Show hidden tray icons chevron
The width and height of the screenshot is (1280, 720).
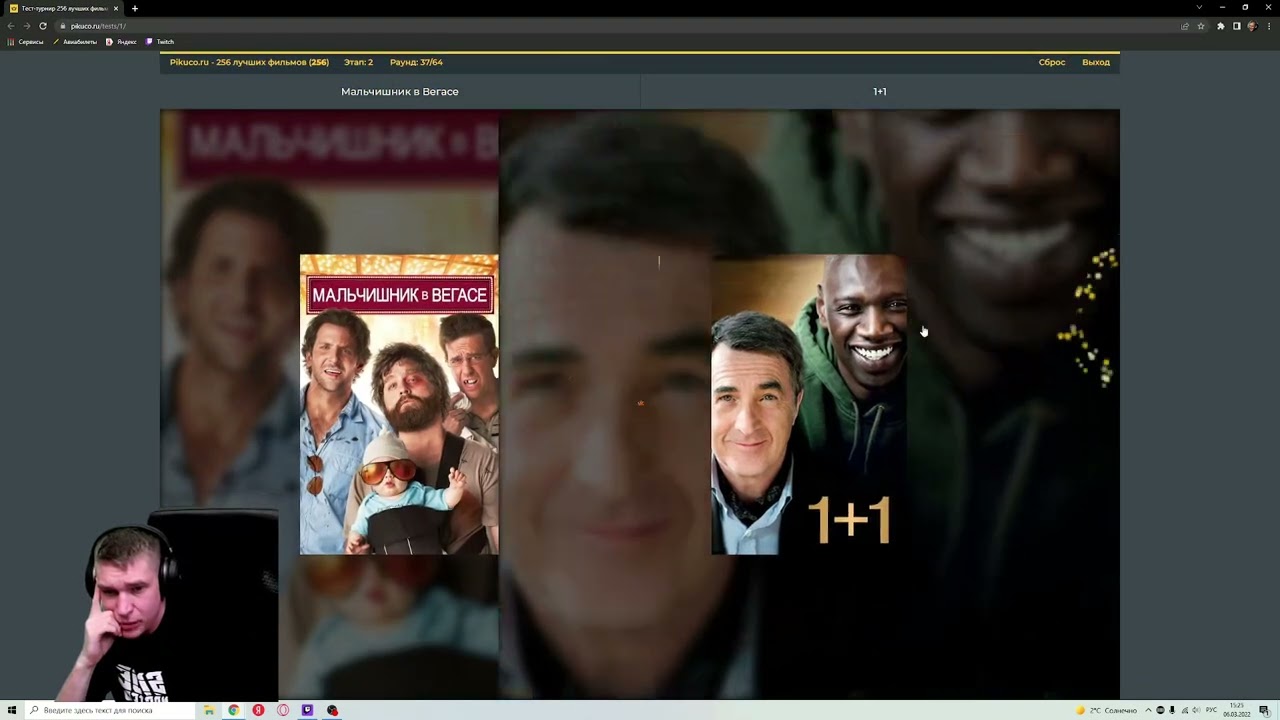click(1148, 710)
